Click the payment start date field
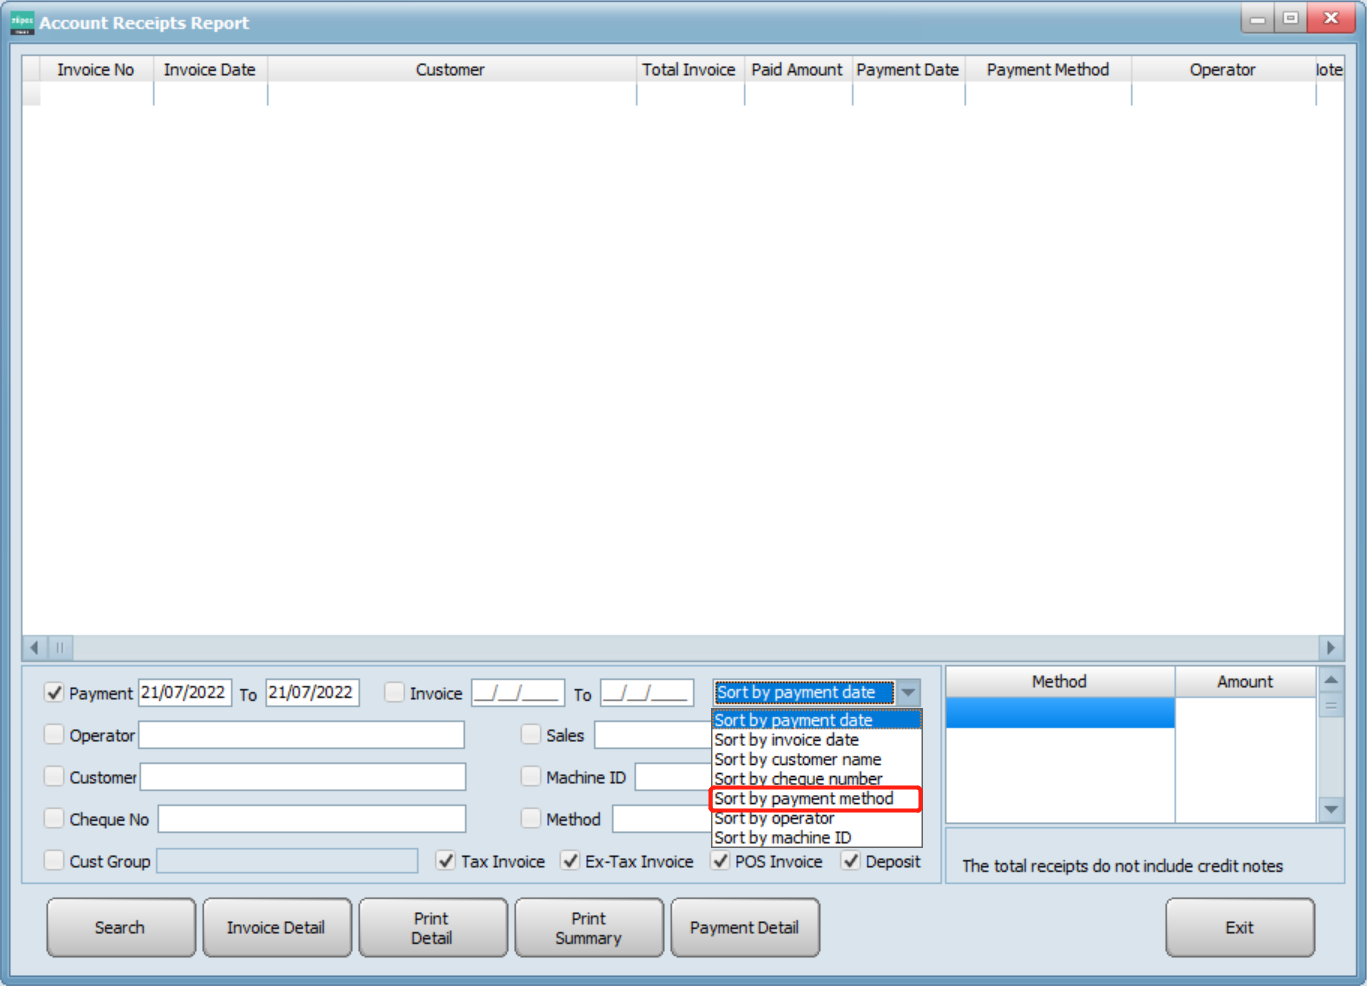Viewport: 1367px width, 986px height. [x=185, y=692]
